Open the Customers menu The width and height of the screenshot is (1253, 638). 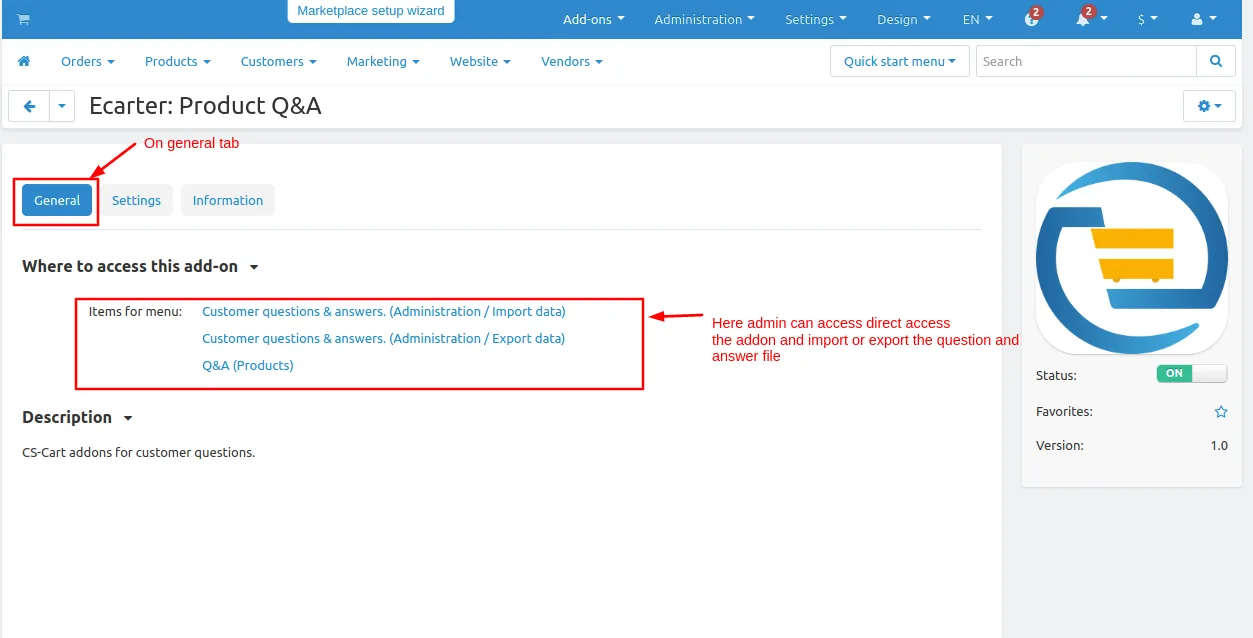[x=278, y=61]
